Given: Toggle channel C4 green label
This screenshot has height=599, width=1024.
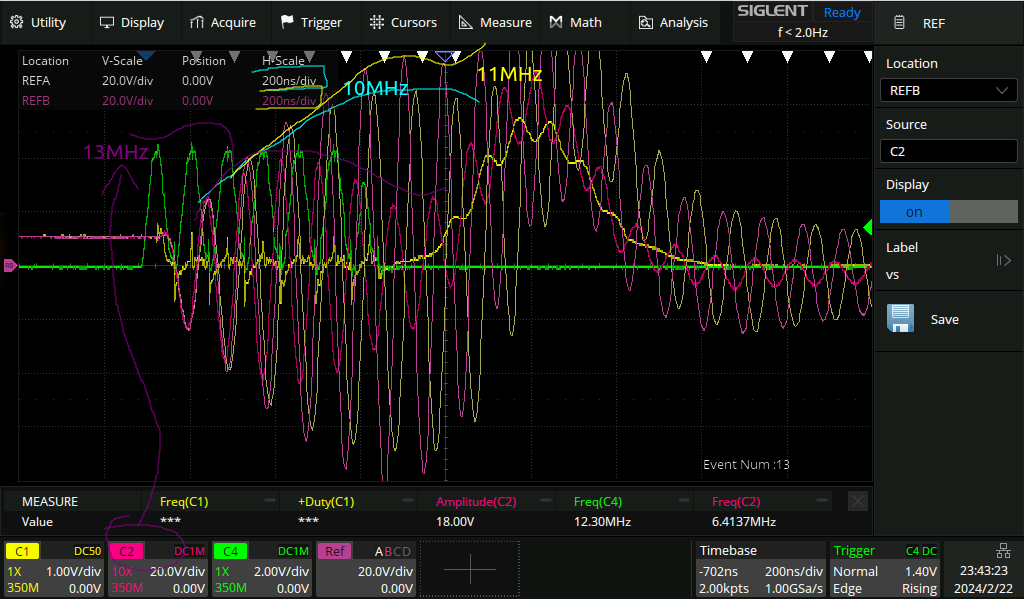Looking at the screenshot, I should tap(230, 551).
